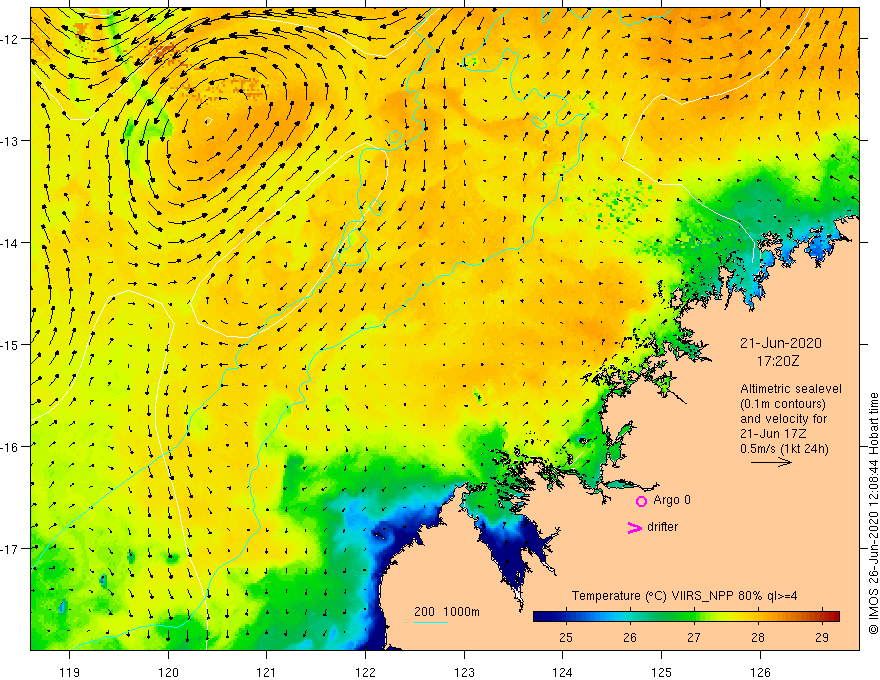Click the 'drifter' label text

point(662,527)
